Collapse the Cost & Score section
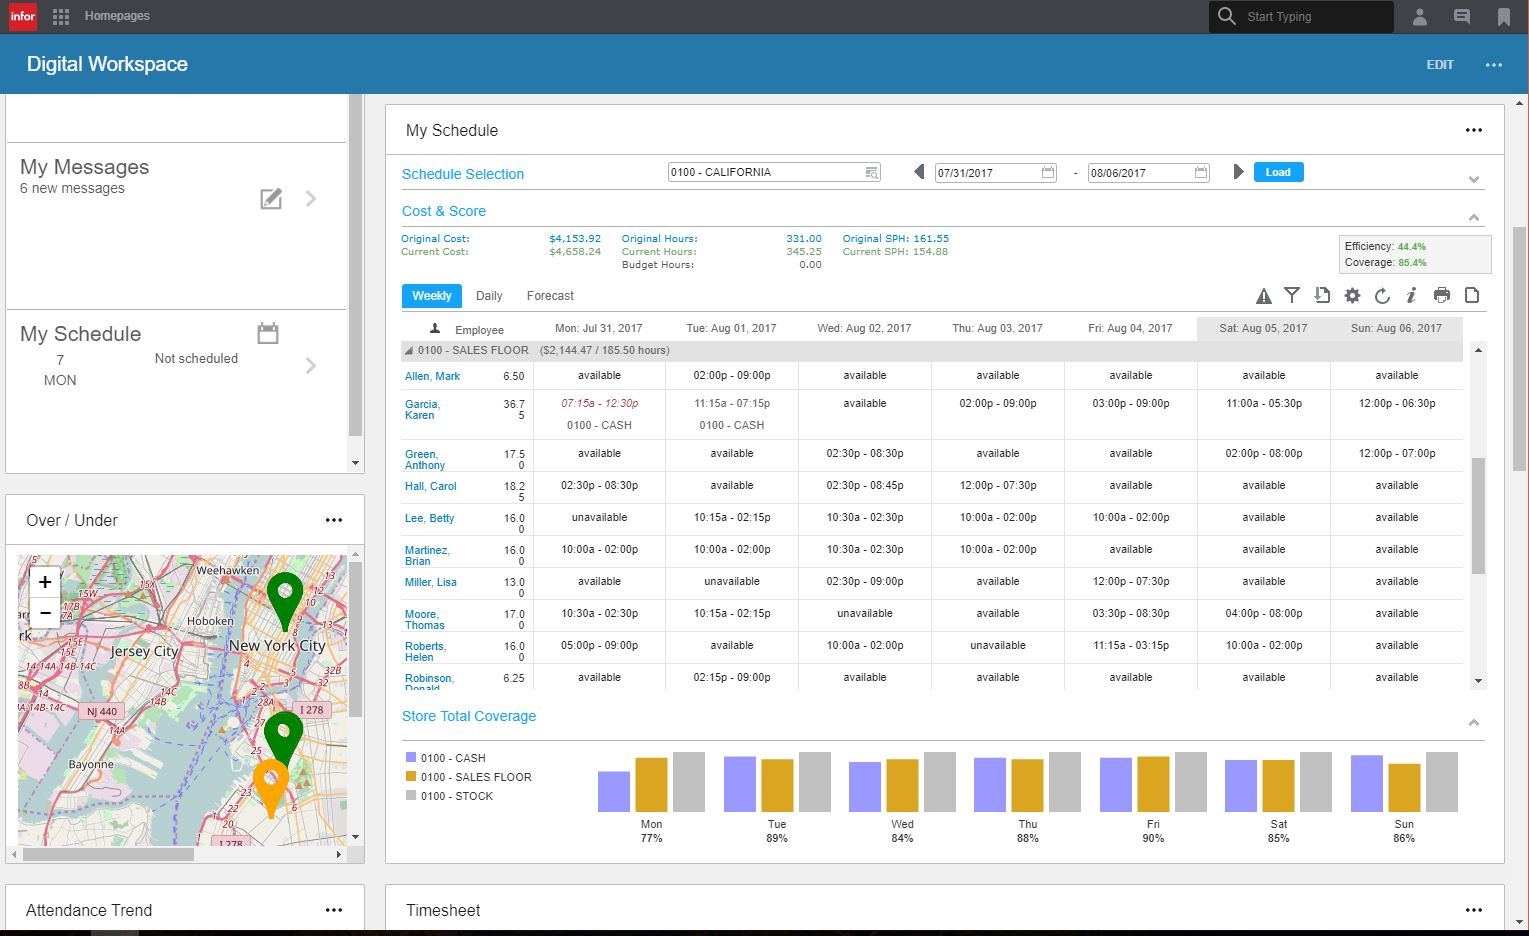The image size is (1529, 936). tap(1473, 217)
